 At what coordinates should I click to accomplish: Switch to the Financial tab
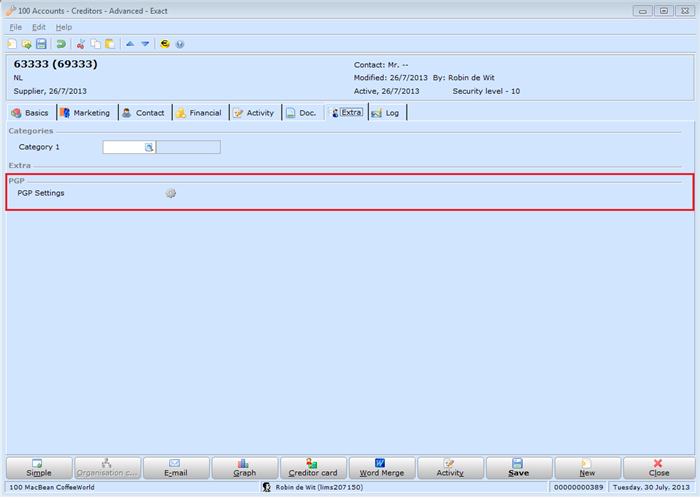click(x=200, y=113)
